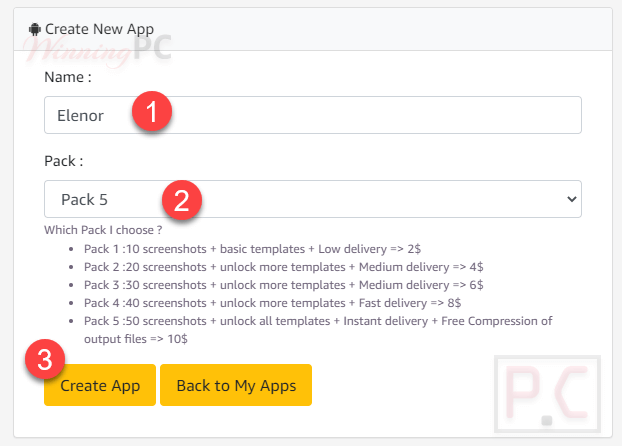Click the Pack 5 Instant delivery description
Screen dimensions: 622x446
[318, 330]
